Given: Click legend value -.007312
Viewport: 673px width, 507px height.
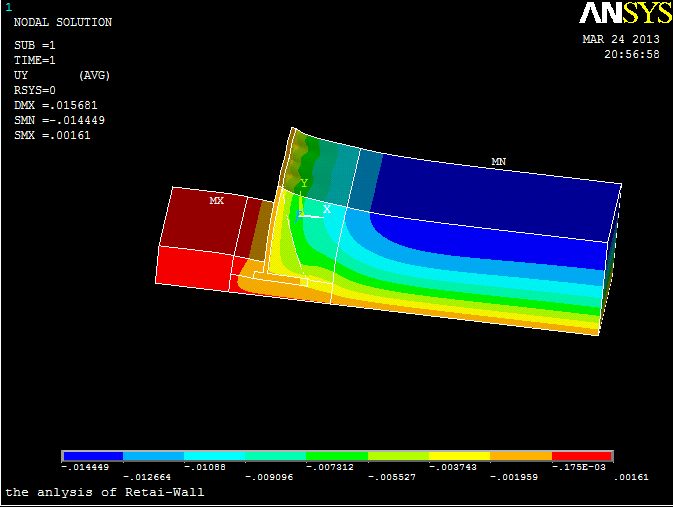Looking at the screenshot, I should [x=330, y=467].
